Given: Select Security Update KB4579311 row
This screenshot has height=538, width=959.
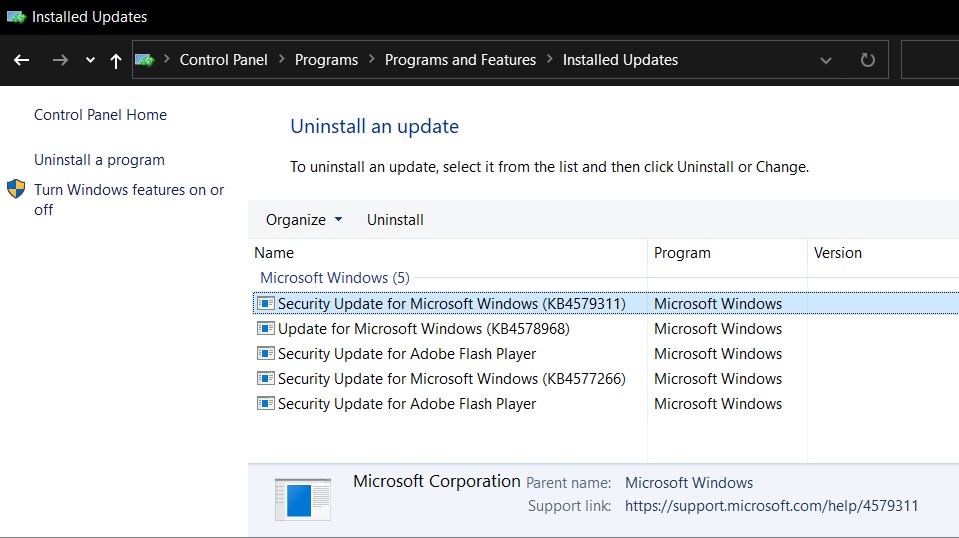Looking at the screenshot, I should tap(605, 304).
